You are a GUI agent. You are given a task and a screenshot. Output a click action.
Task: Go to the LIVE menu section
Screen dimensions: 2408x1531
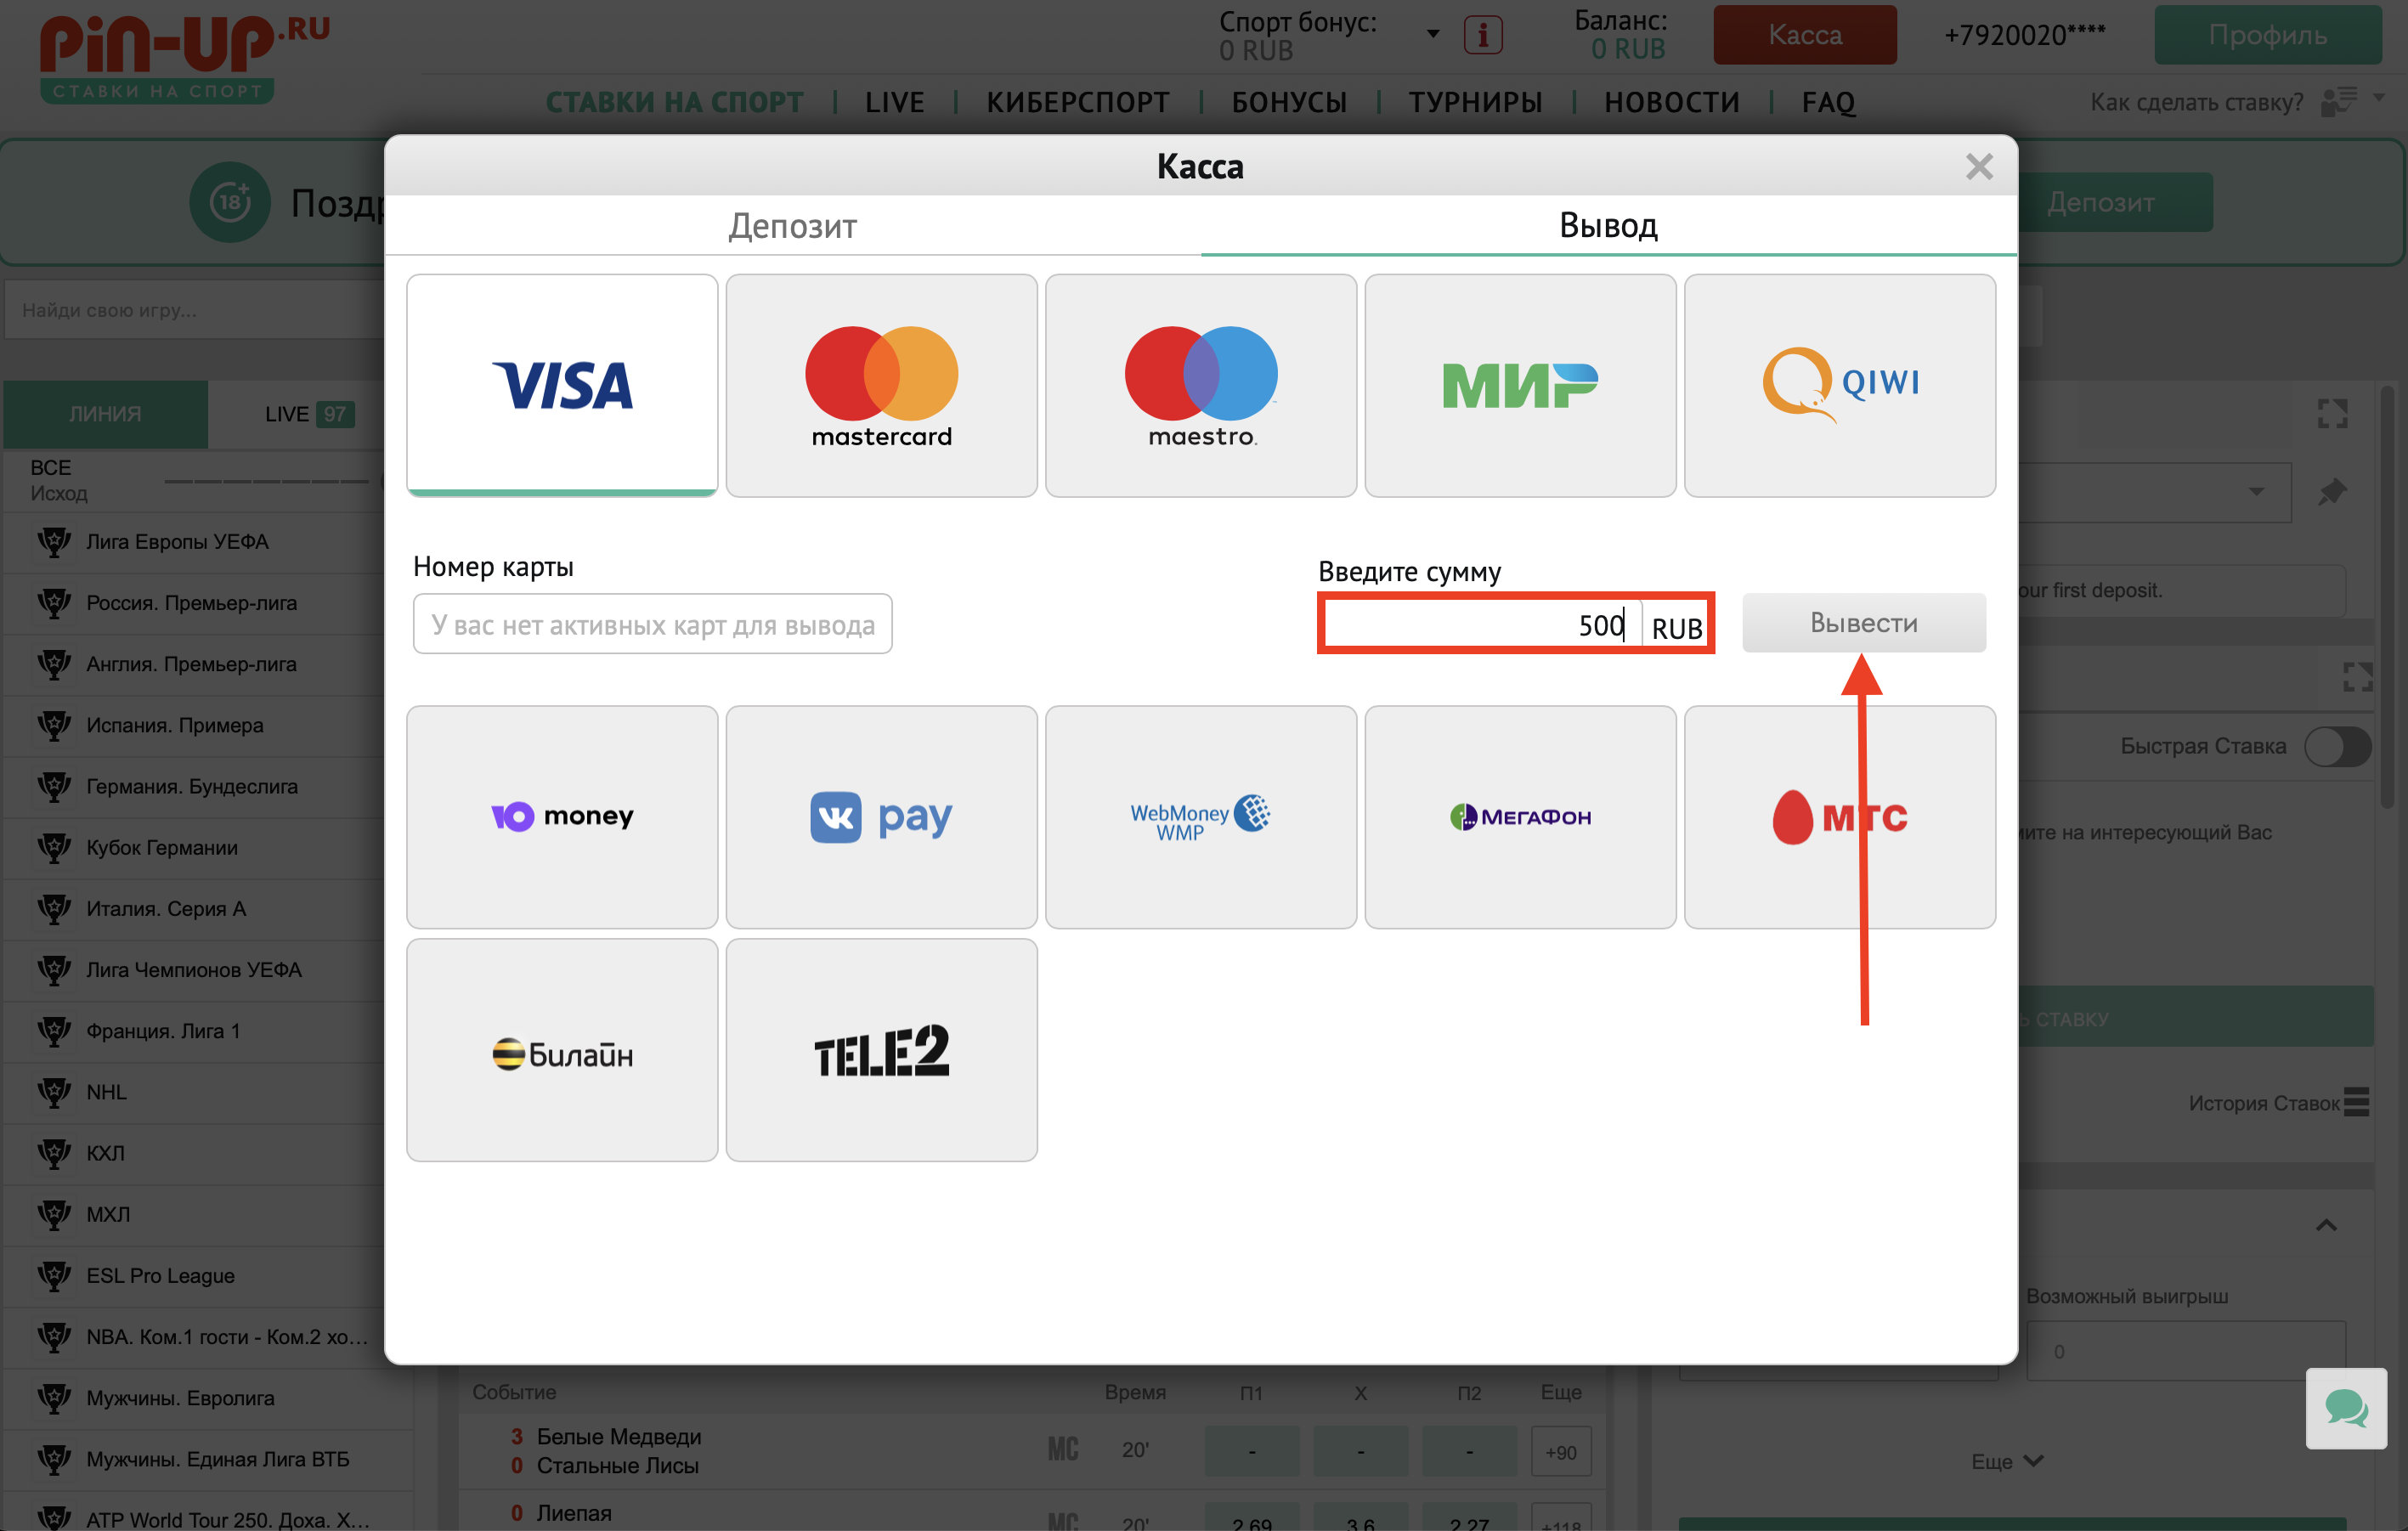[x=894, y=102]
